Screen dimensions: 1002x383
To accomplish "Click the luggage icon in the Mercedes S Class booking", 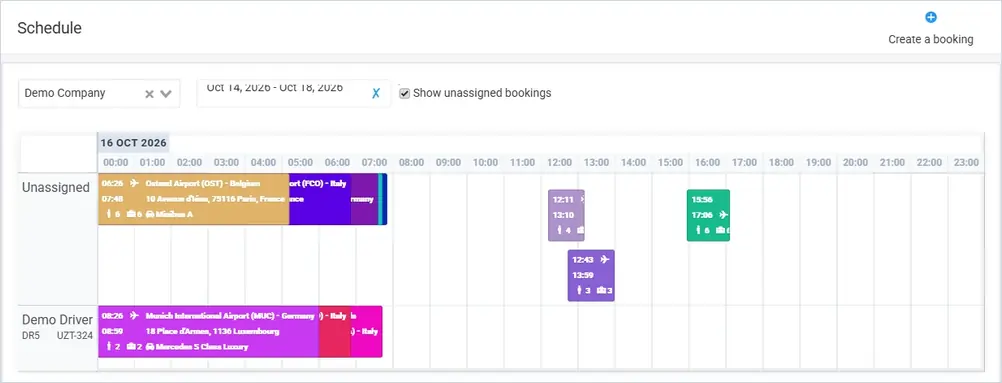I will point(130,347).
